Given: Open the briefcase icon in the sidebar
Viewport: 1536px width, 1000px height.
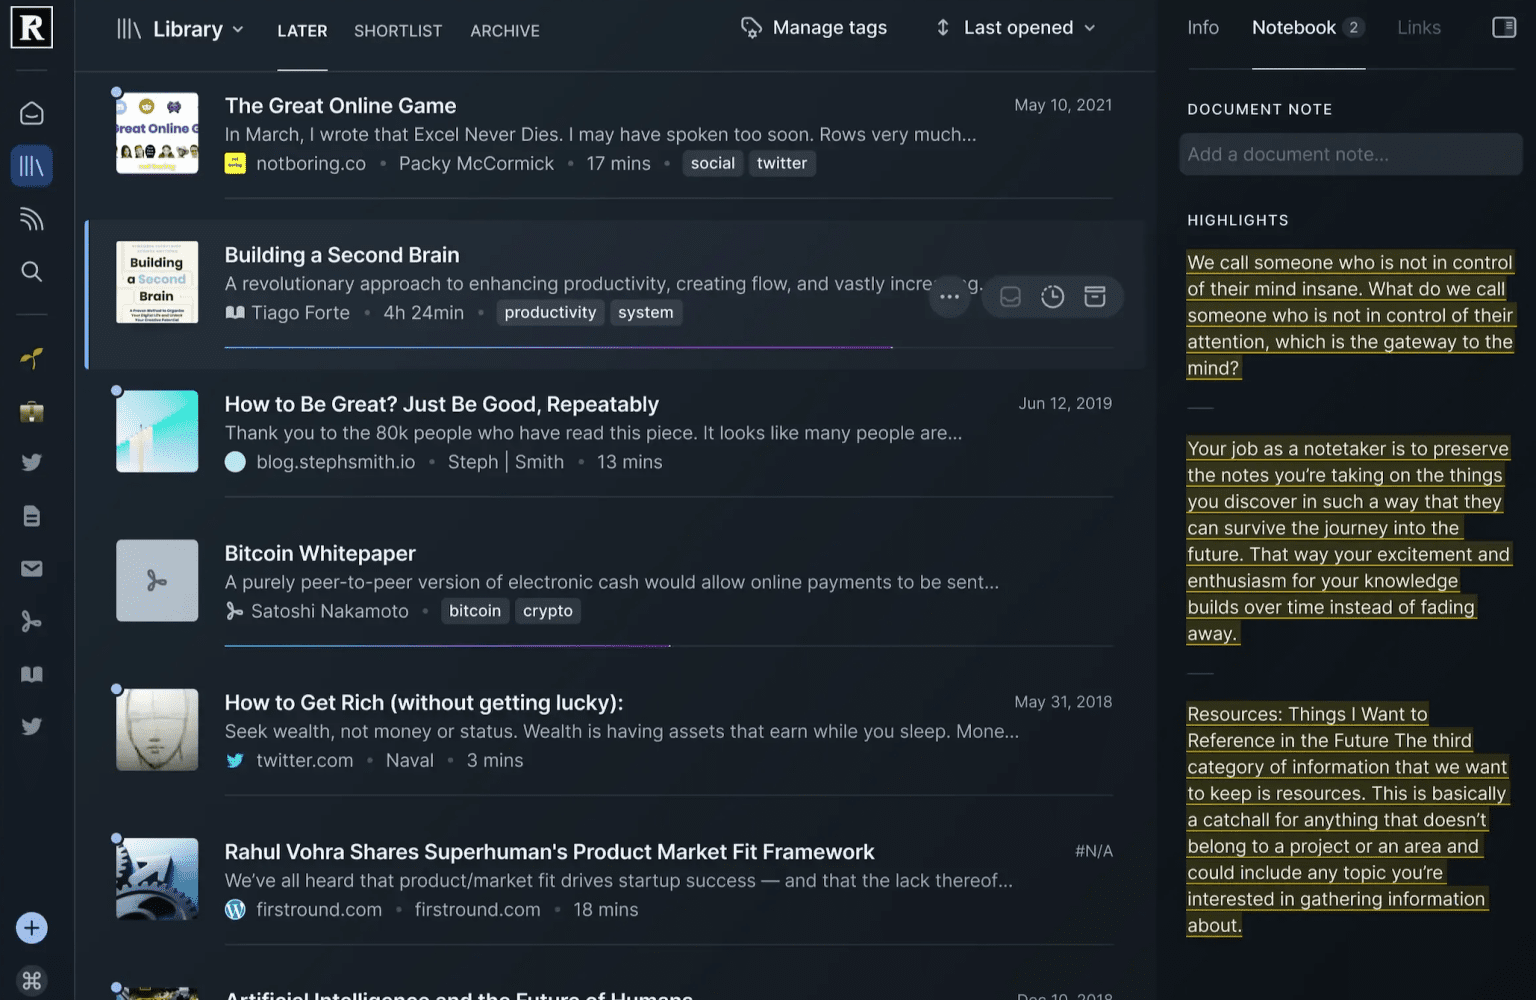Looking at the screenshot, I should pyautogui.click(x=32, y=412).
